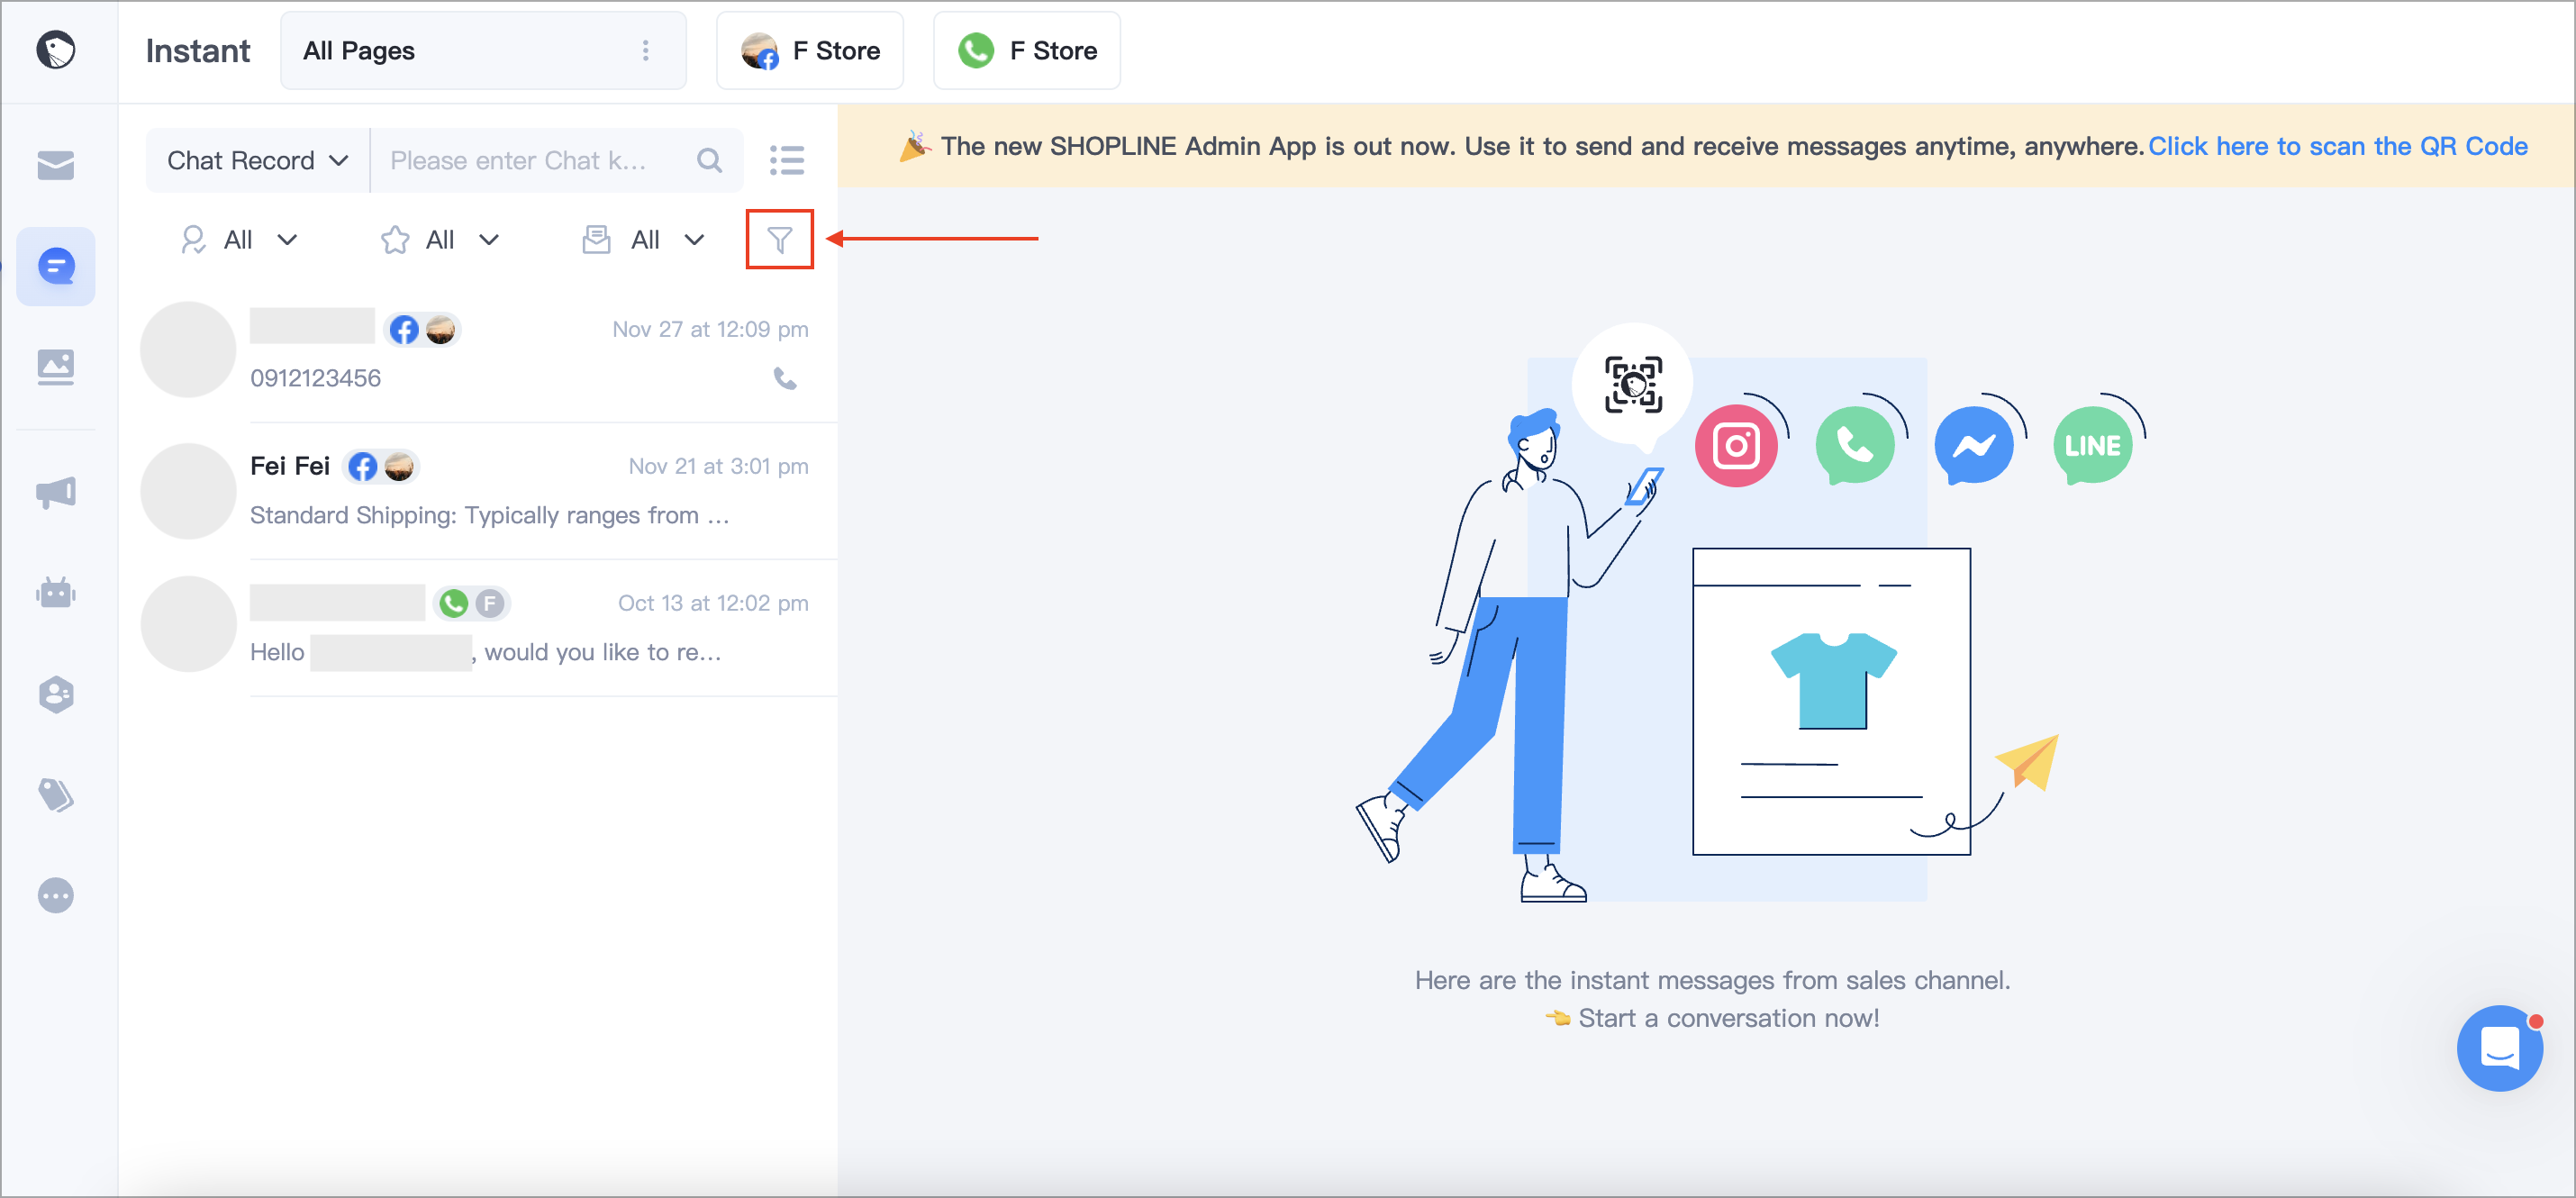Open the mail inbox sidebar icon

(56, 165)
